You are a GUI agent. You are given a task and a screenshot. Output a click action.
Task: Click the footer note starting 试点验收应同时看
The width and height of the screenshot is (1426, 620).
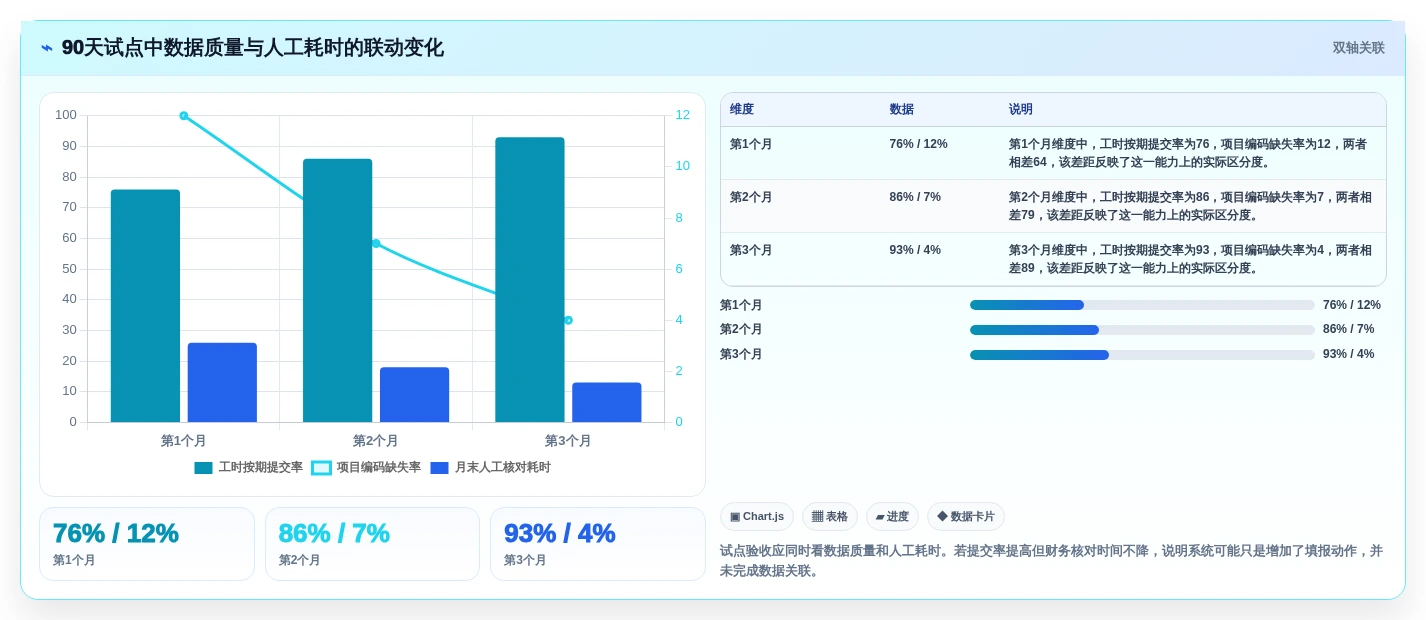point(1051,561)
